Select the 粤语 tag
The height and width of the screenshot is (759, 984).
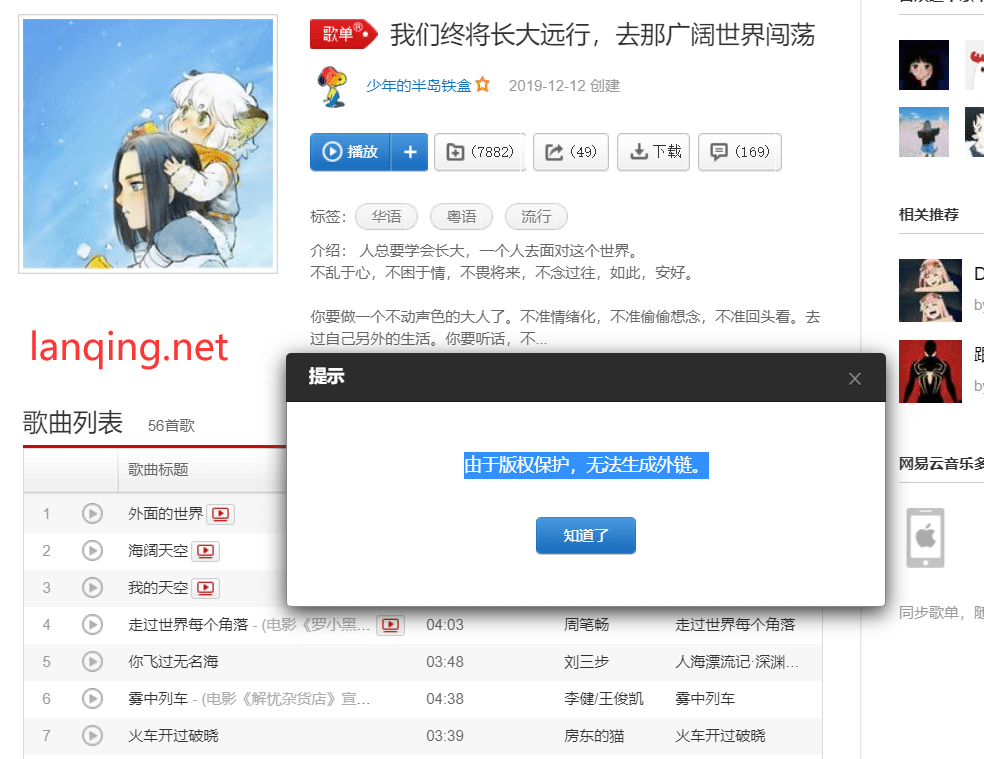click(x=461, y=216)
